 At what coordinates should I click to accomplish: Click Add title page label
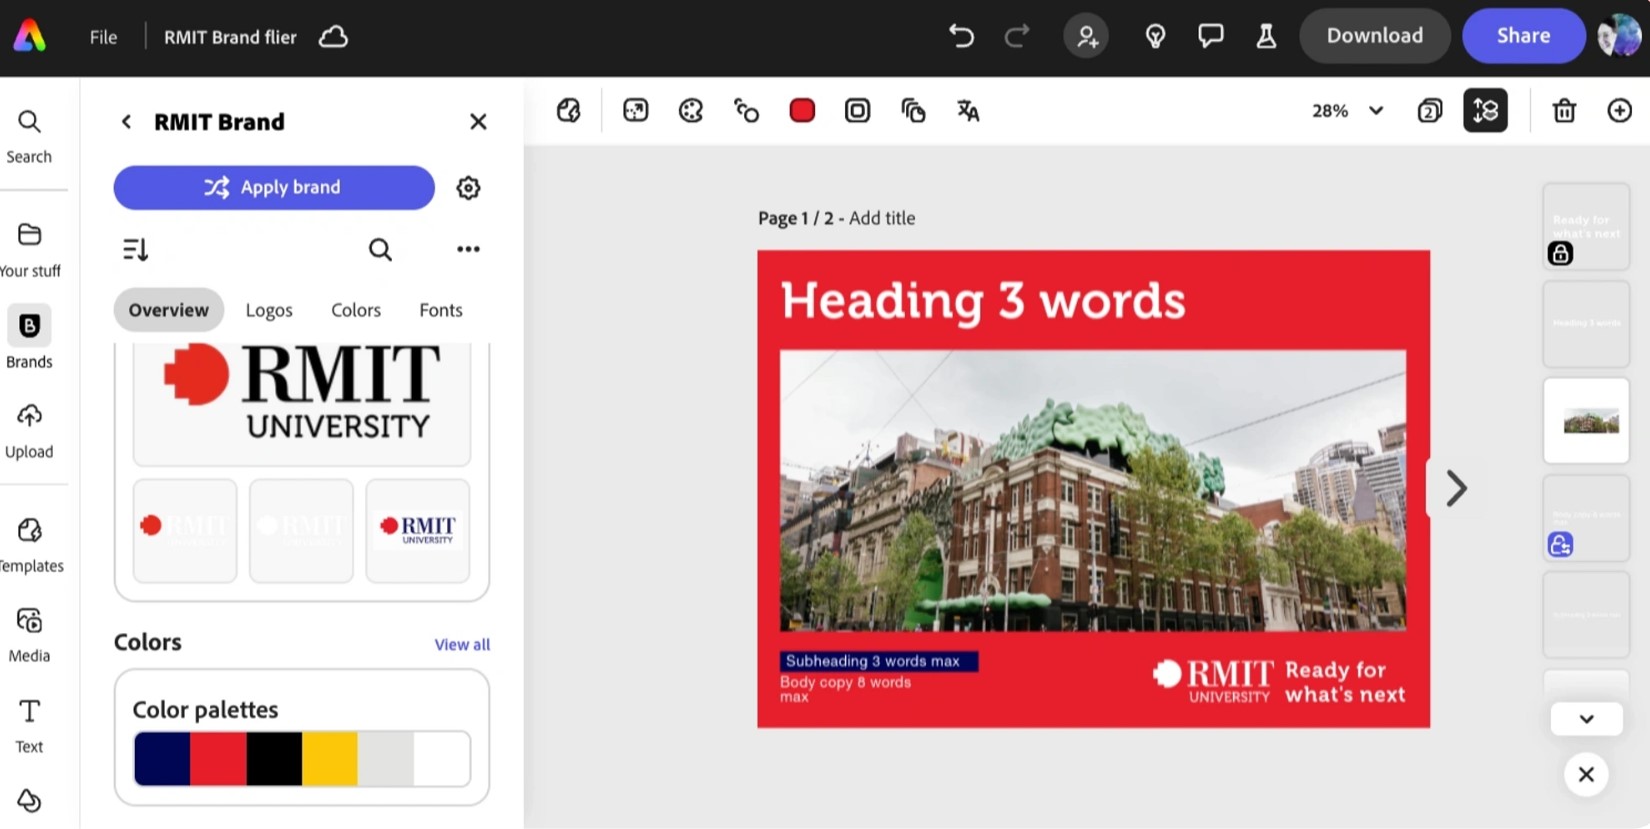(x=882, y=218)
